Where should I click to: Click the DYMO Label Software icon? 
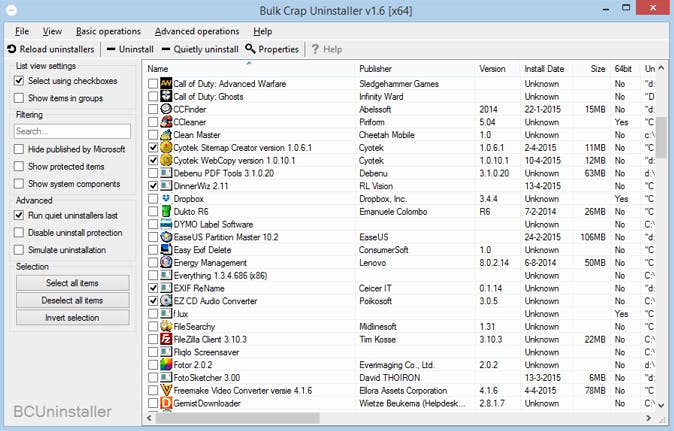point(166,224)
